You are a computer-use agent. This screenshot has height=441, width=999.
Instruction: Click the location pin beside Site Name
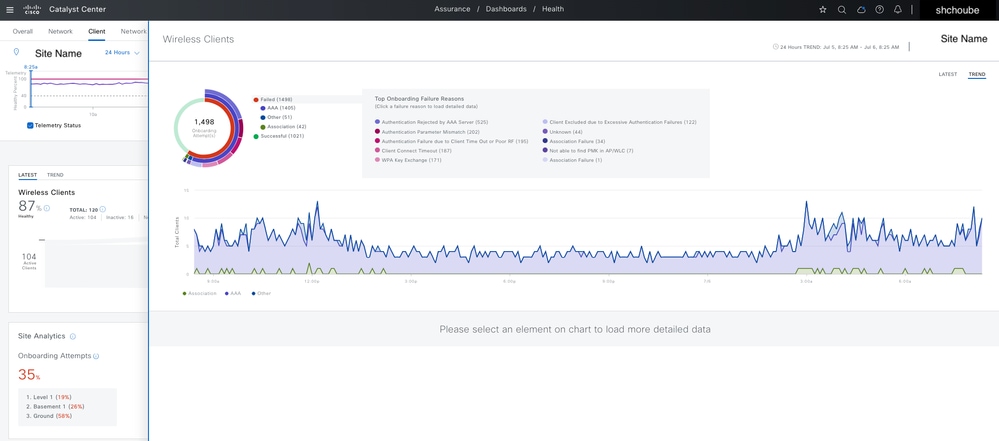[x=16, y=52]
